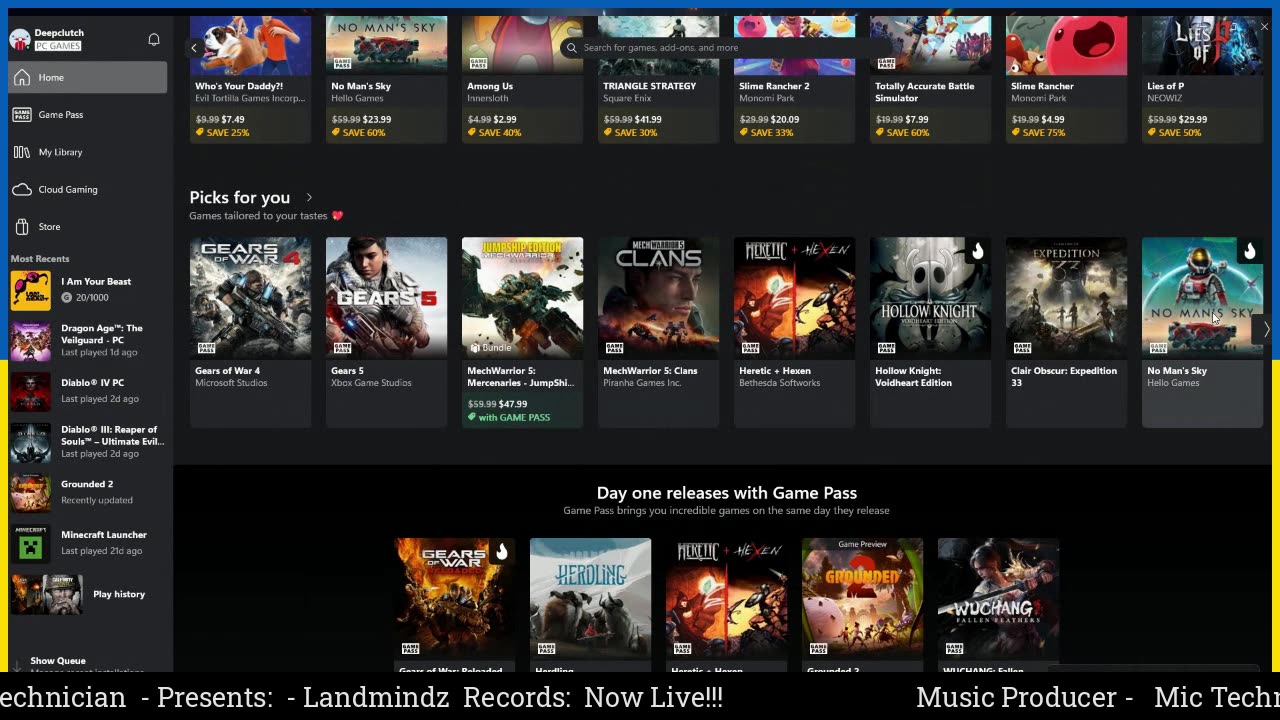Open the Who's Your Daddy?! deal card

tap(250, 80)
